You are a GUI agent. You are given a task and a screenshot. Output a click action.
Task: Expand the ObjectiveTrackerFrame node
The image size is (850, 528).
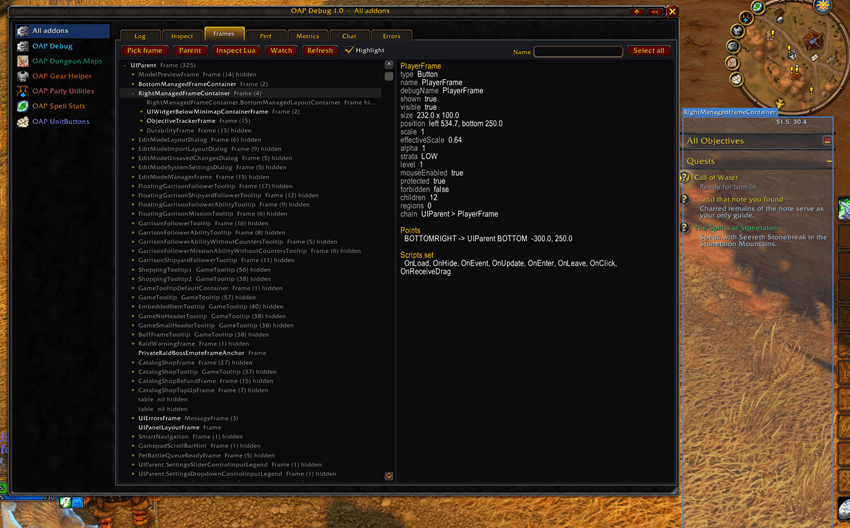(141, 121)
